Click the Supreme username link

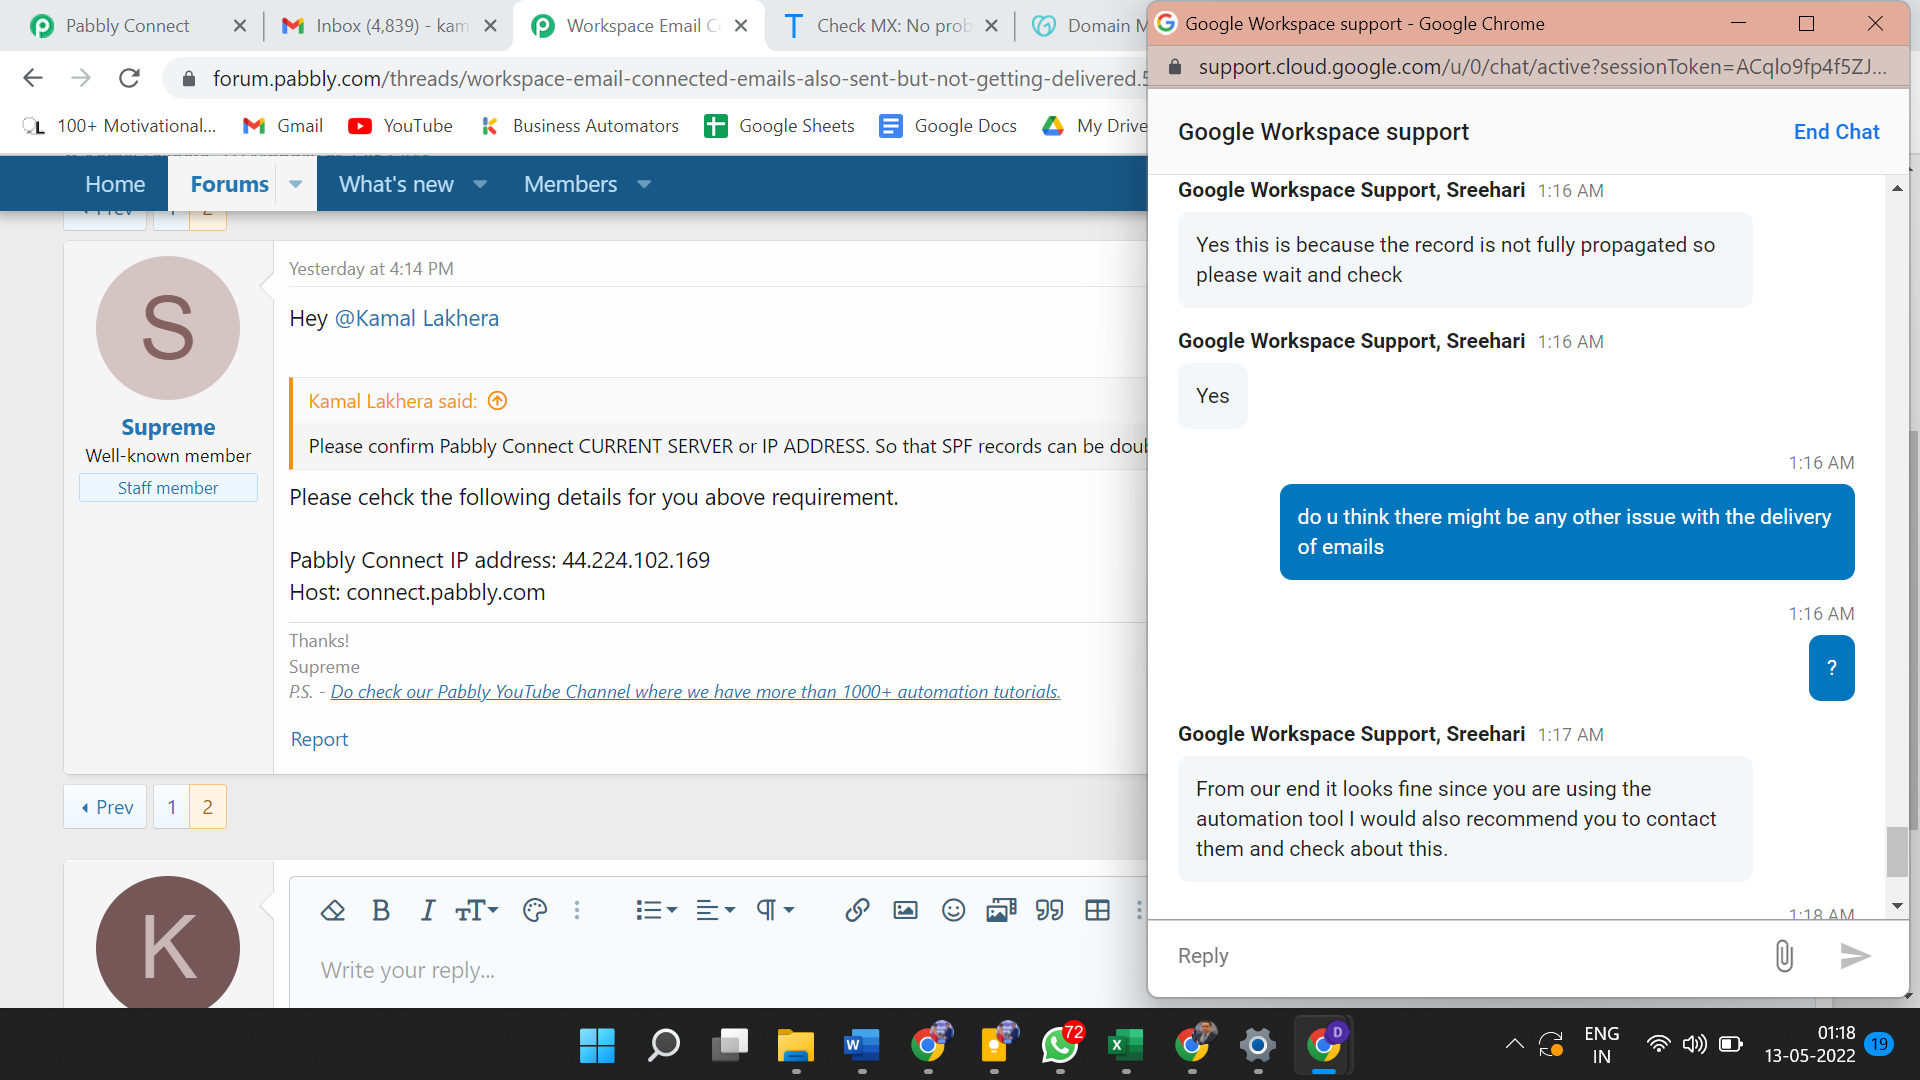[x=168, y=427]
